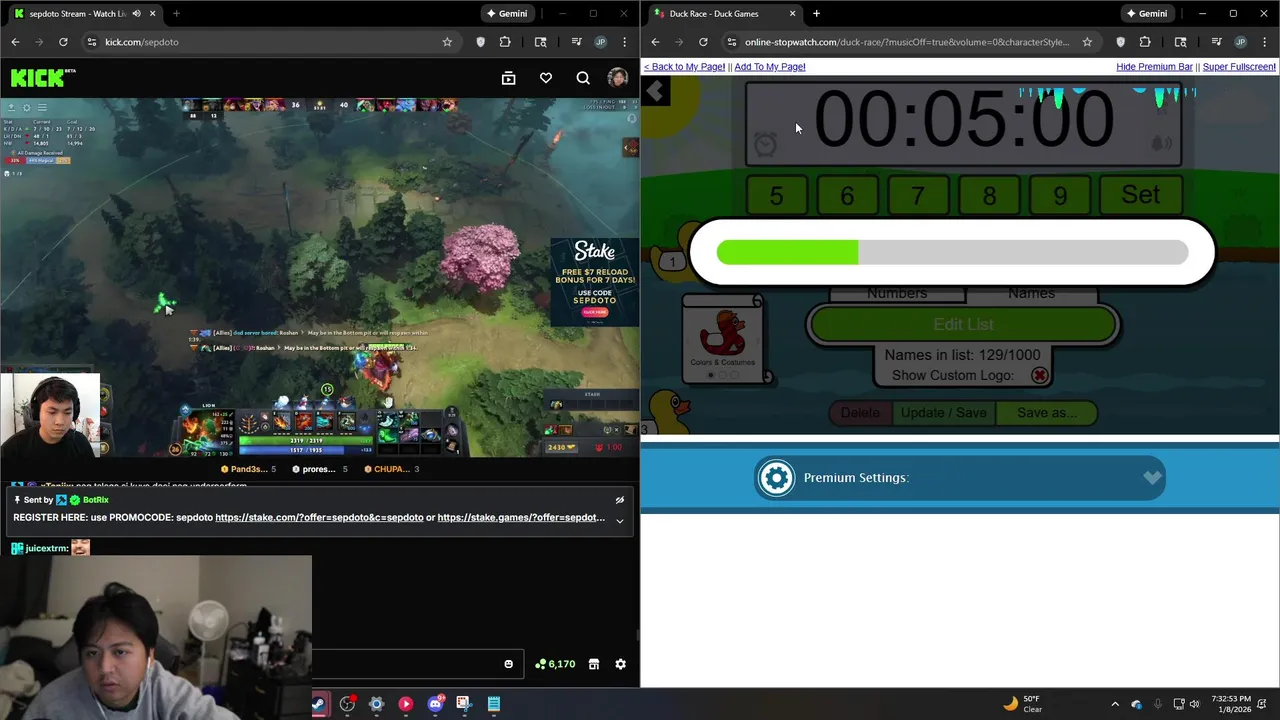Viewport: 1280px width, 720px height.
Task: Open the Kick user profile avatar
Action: pyautogui.click(x=618, y=78)
